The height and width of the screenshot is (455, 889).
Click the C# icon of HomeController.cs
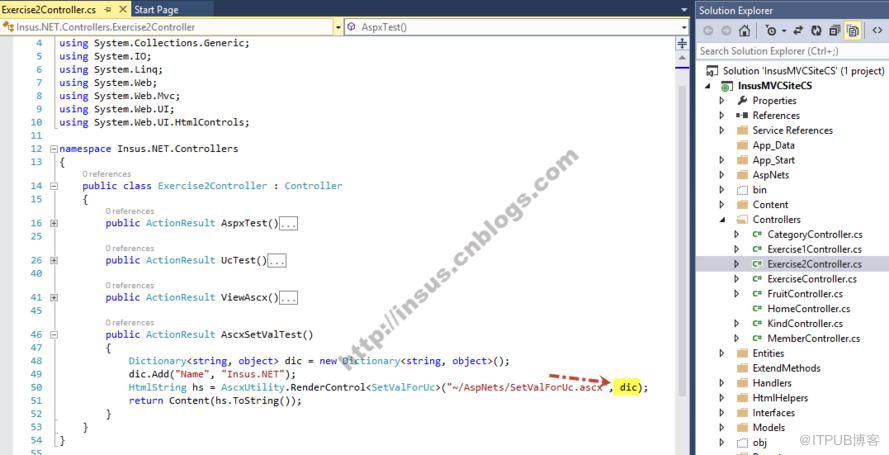click(757, 309)
